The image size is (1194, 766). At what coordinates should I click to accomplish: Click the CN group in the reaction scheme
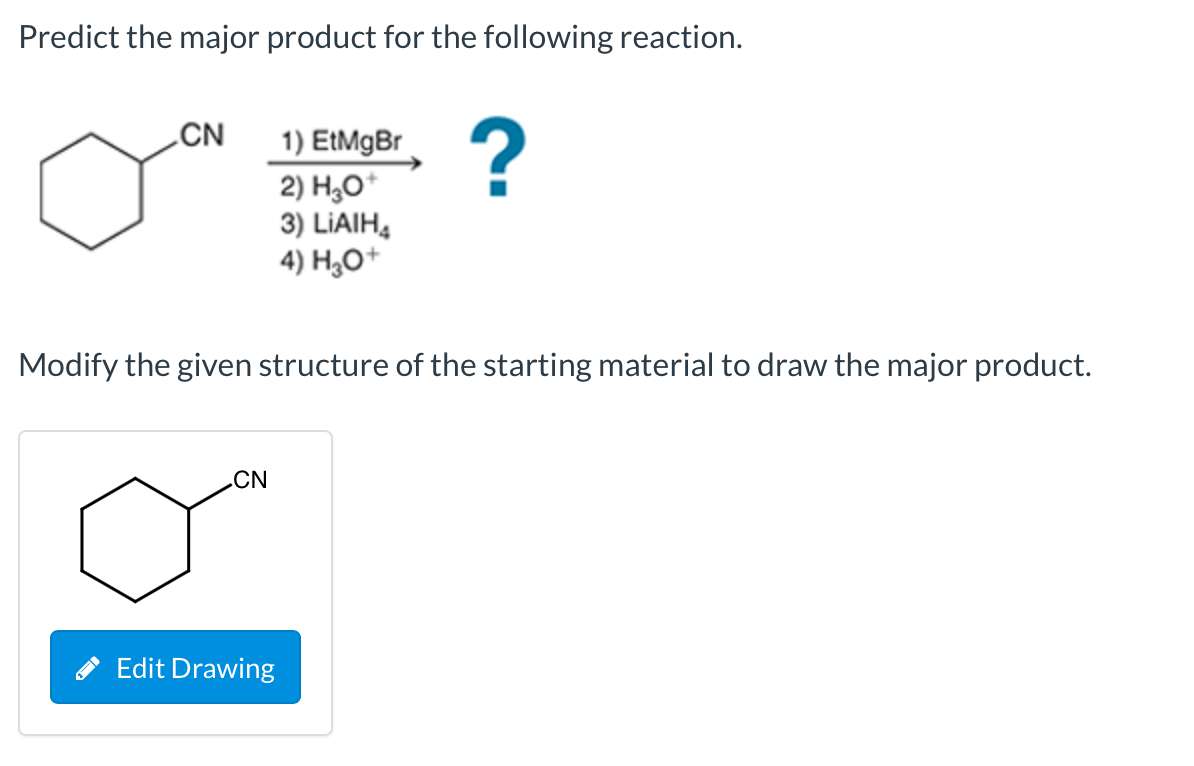tap(201, 134)
